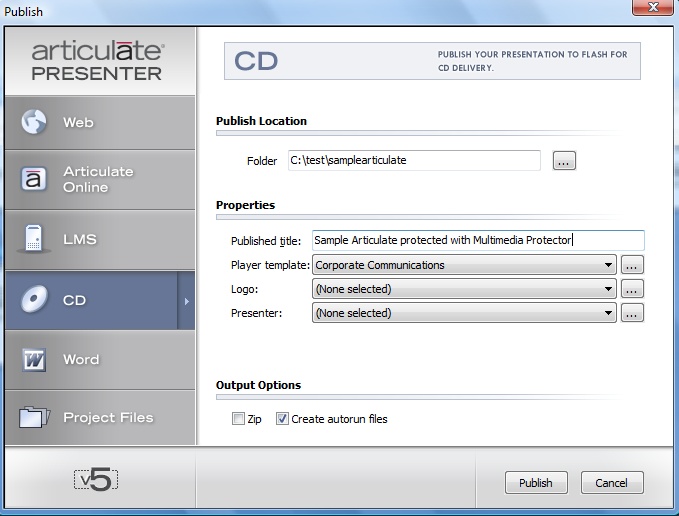Open the Player template dropdown
The height and width of the screenshot is (516, 679).
click(x=464, y=265)
